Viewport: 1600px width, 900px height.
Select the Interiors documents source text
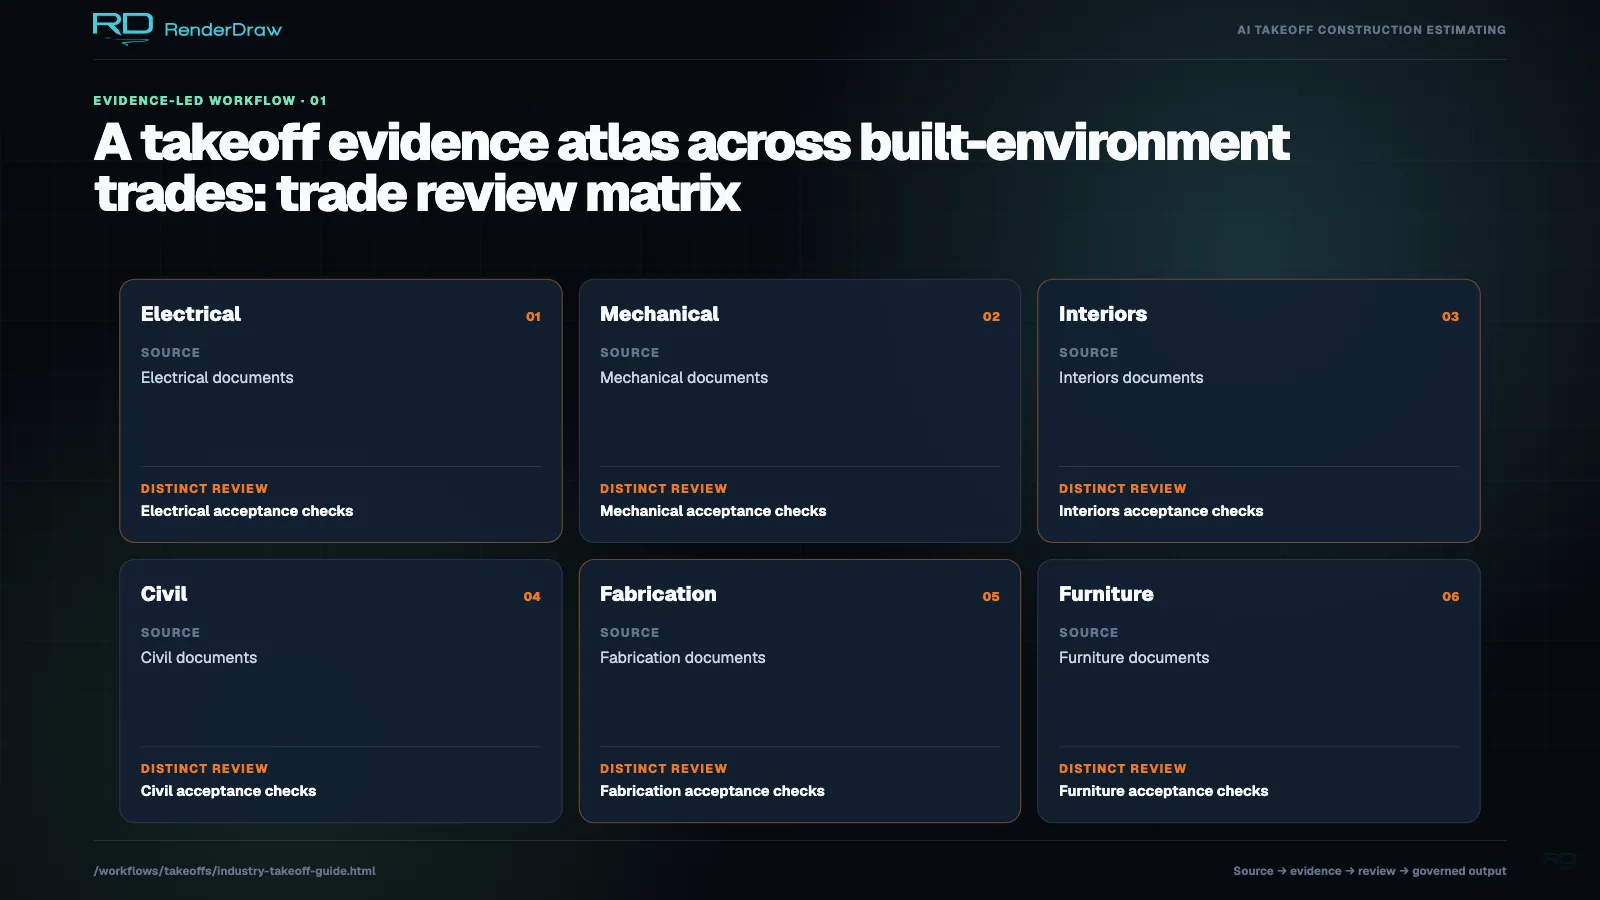[1131, 377]
